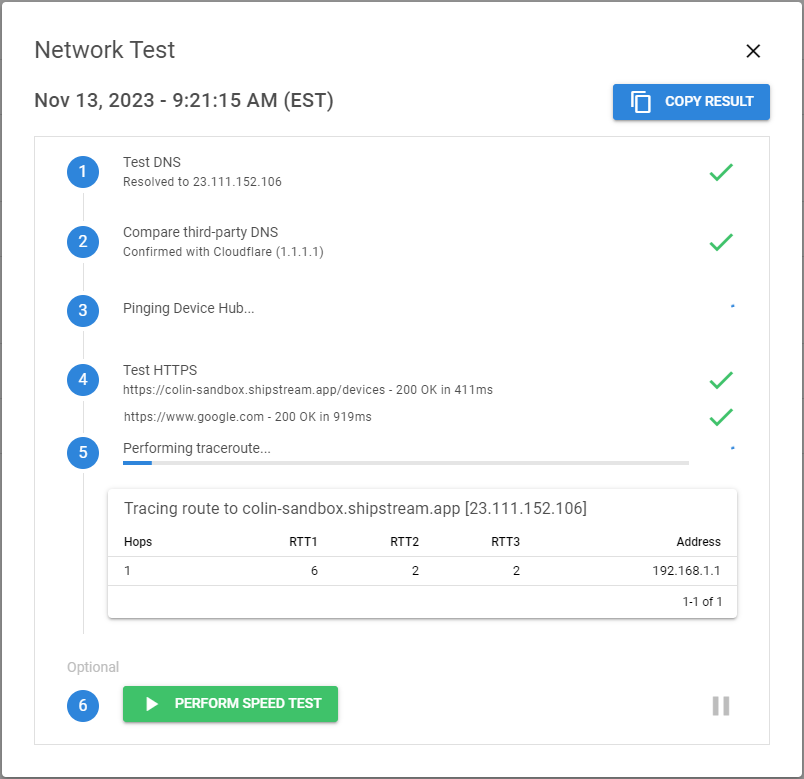Click the checkmark for the shipstream devices HTTPS result

(721, 380)
